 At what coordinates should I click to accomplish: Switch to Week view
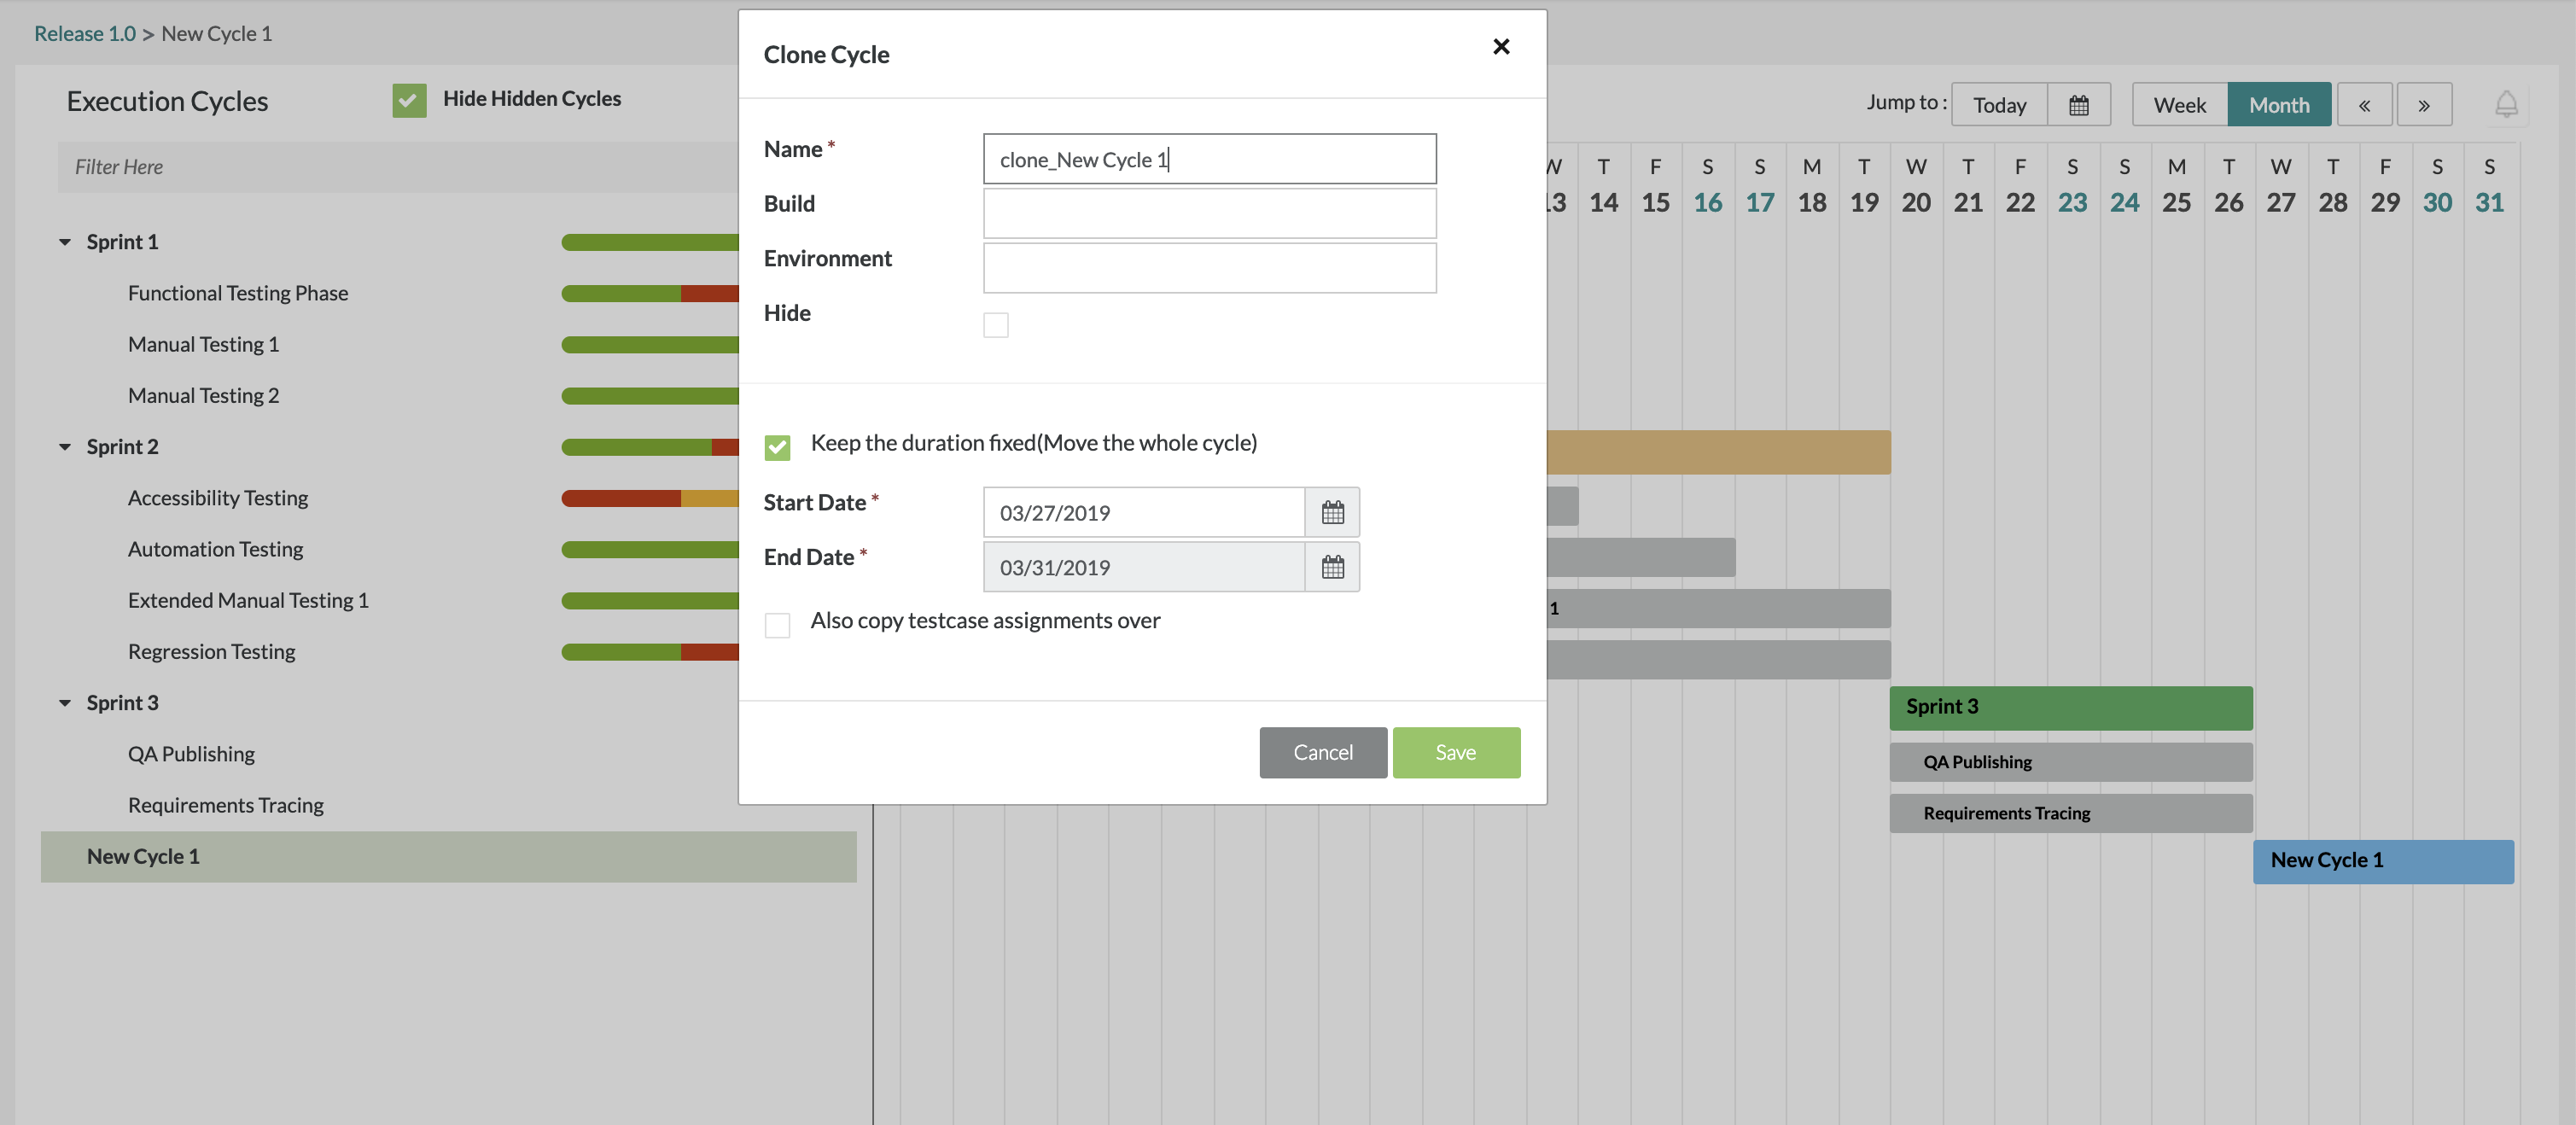click(x=2179, y=105)
